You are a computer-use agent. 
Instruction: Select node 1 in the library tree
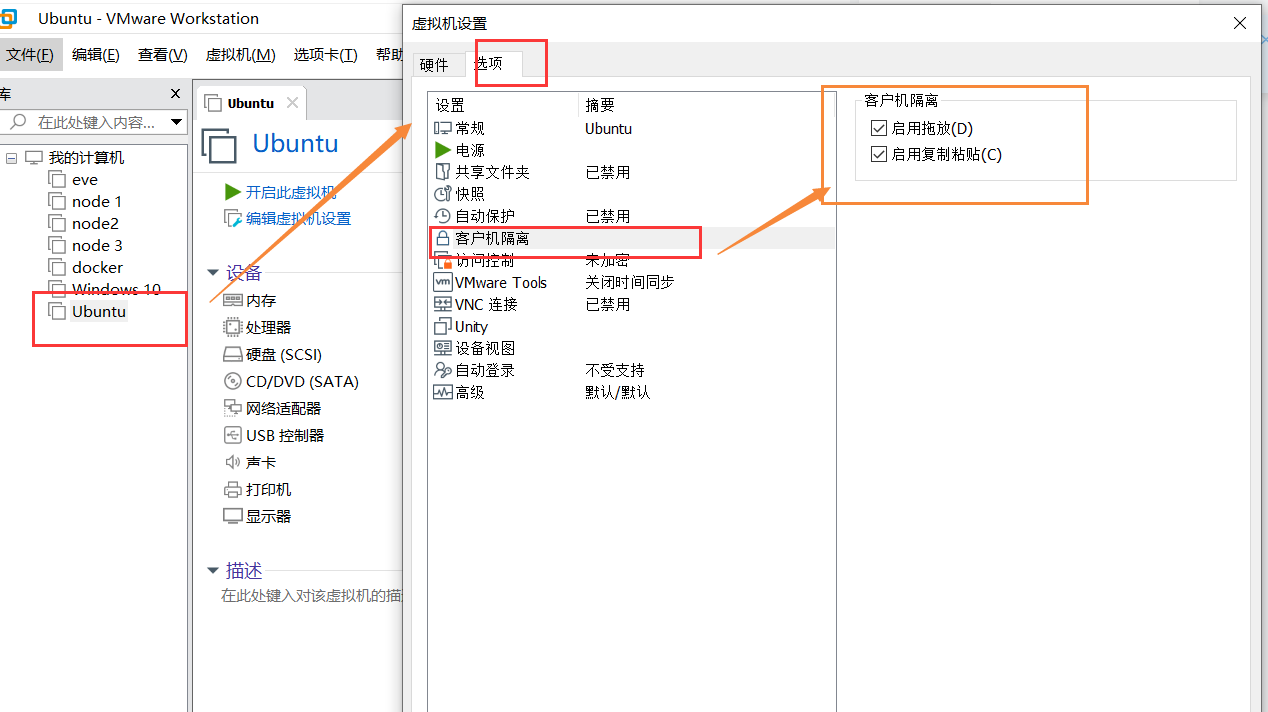click(x=97, y=202)
